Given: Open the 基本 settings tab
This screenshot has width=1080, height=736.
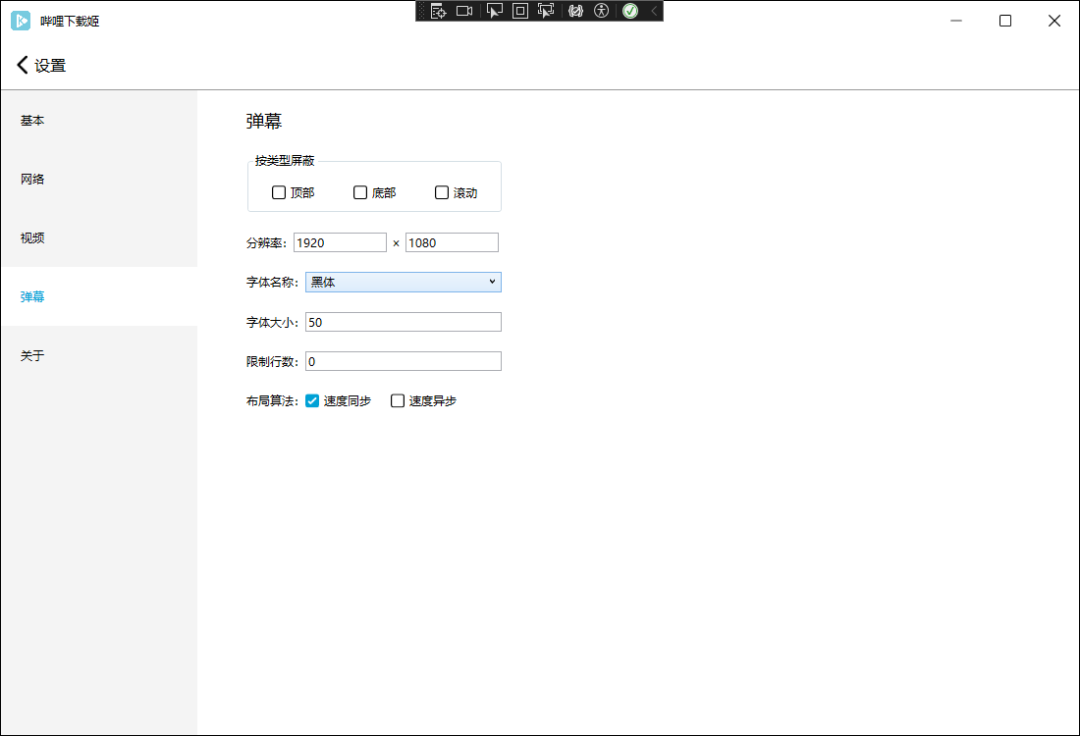Looking at the screenshot, I should tap(98, 120).
